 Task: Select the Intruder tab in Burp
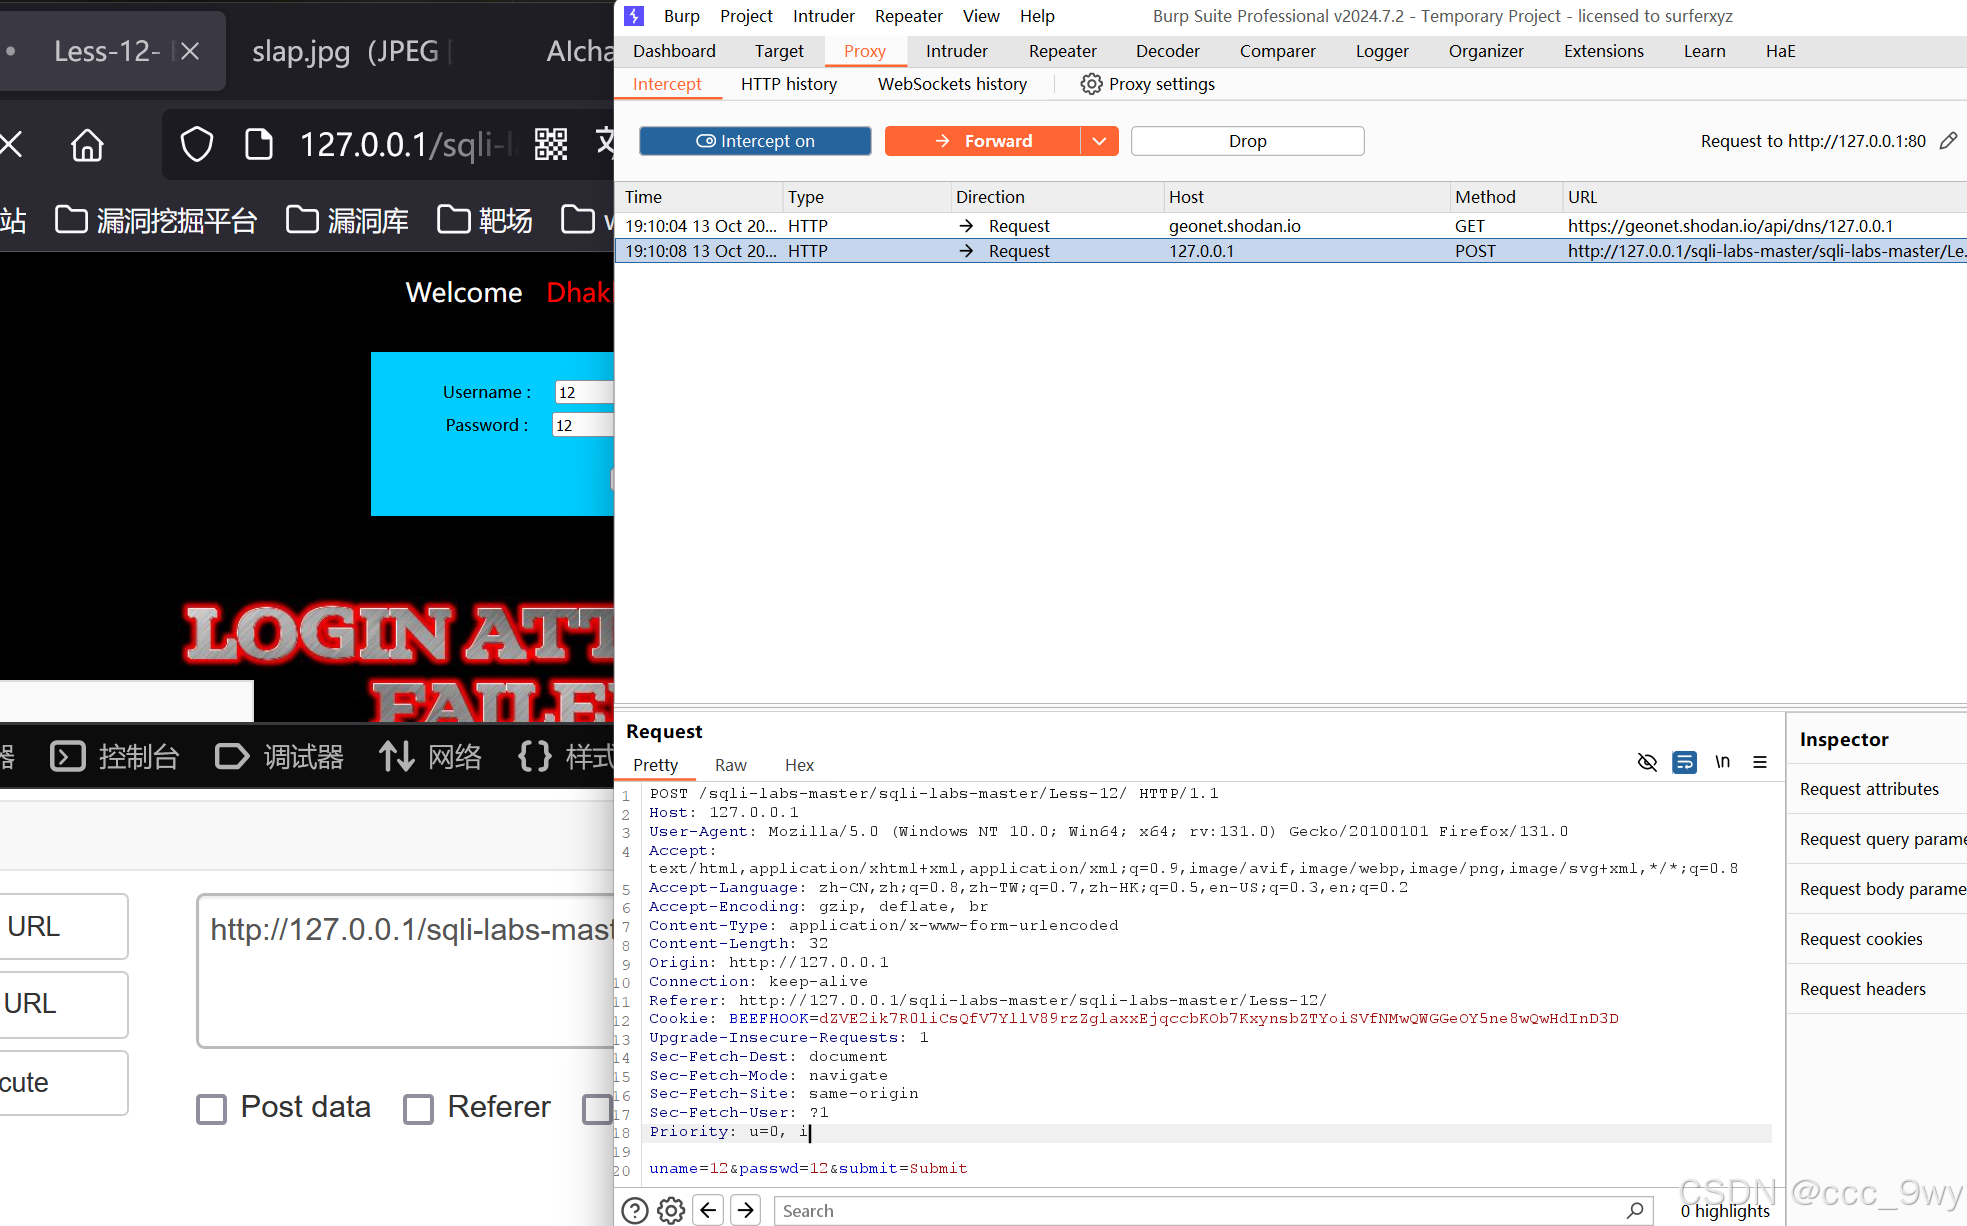click(x=956, y=50)
